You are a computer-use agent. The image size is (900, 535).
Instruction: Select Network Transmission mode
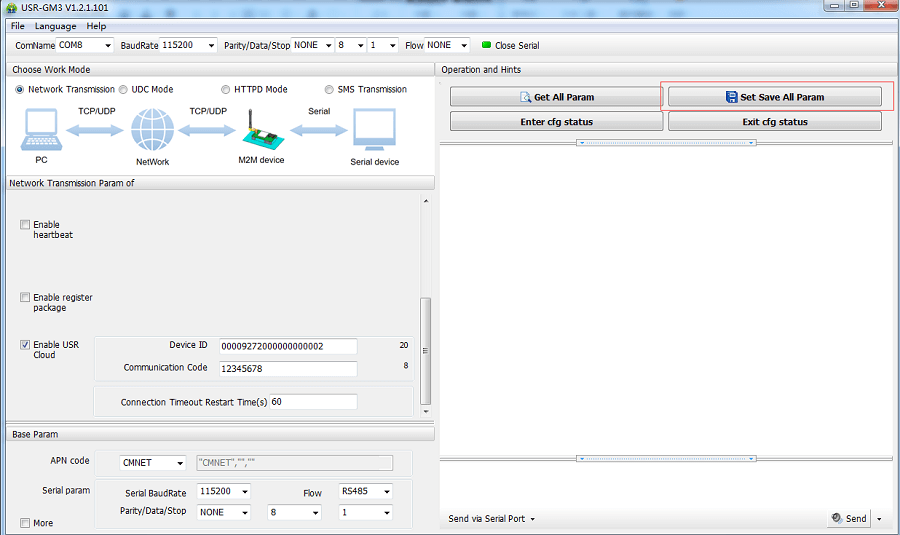tap(20, 90)
